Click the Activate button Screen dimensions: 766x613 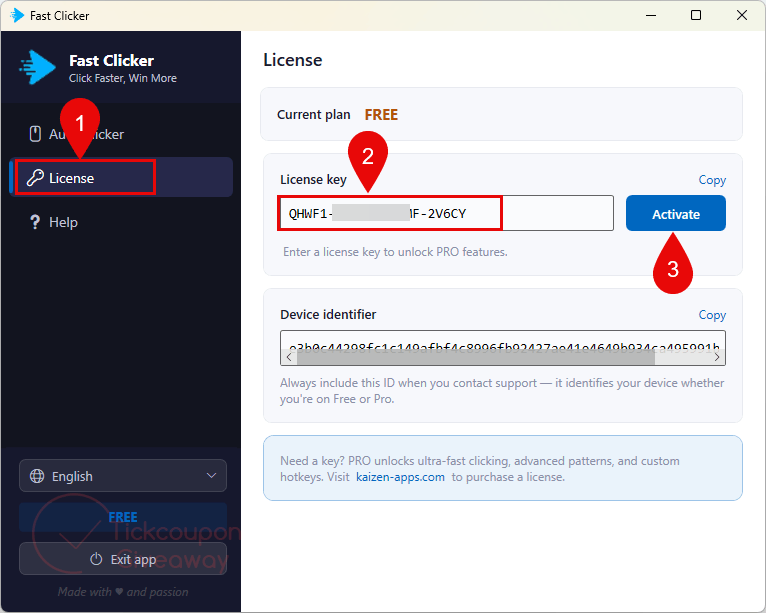pos(676,213)
